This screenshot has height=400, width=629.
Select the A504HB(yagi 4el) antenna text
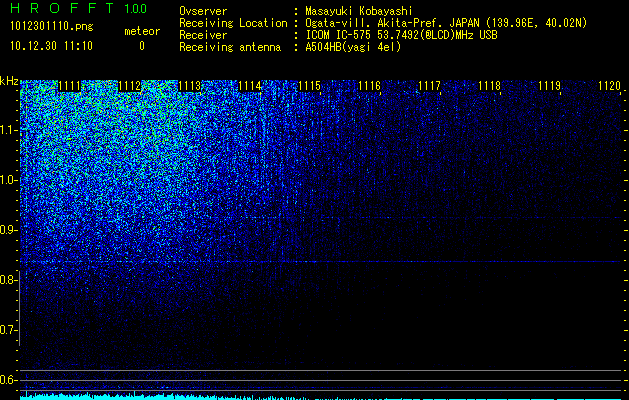coord(353,47)
